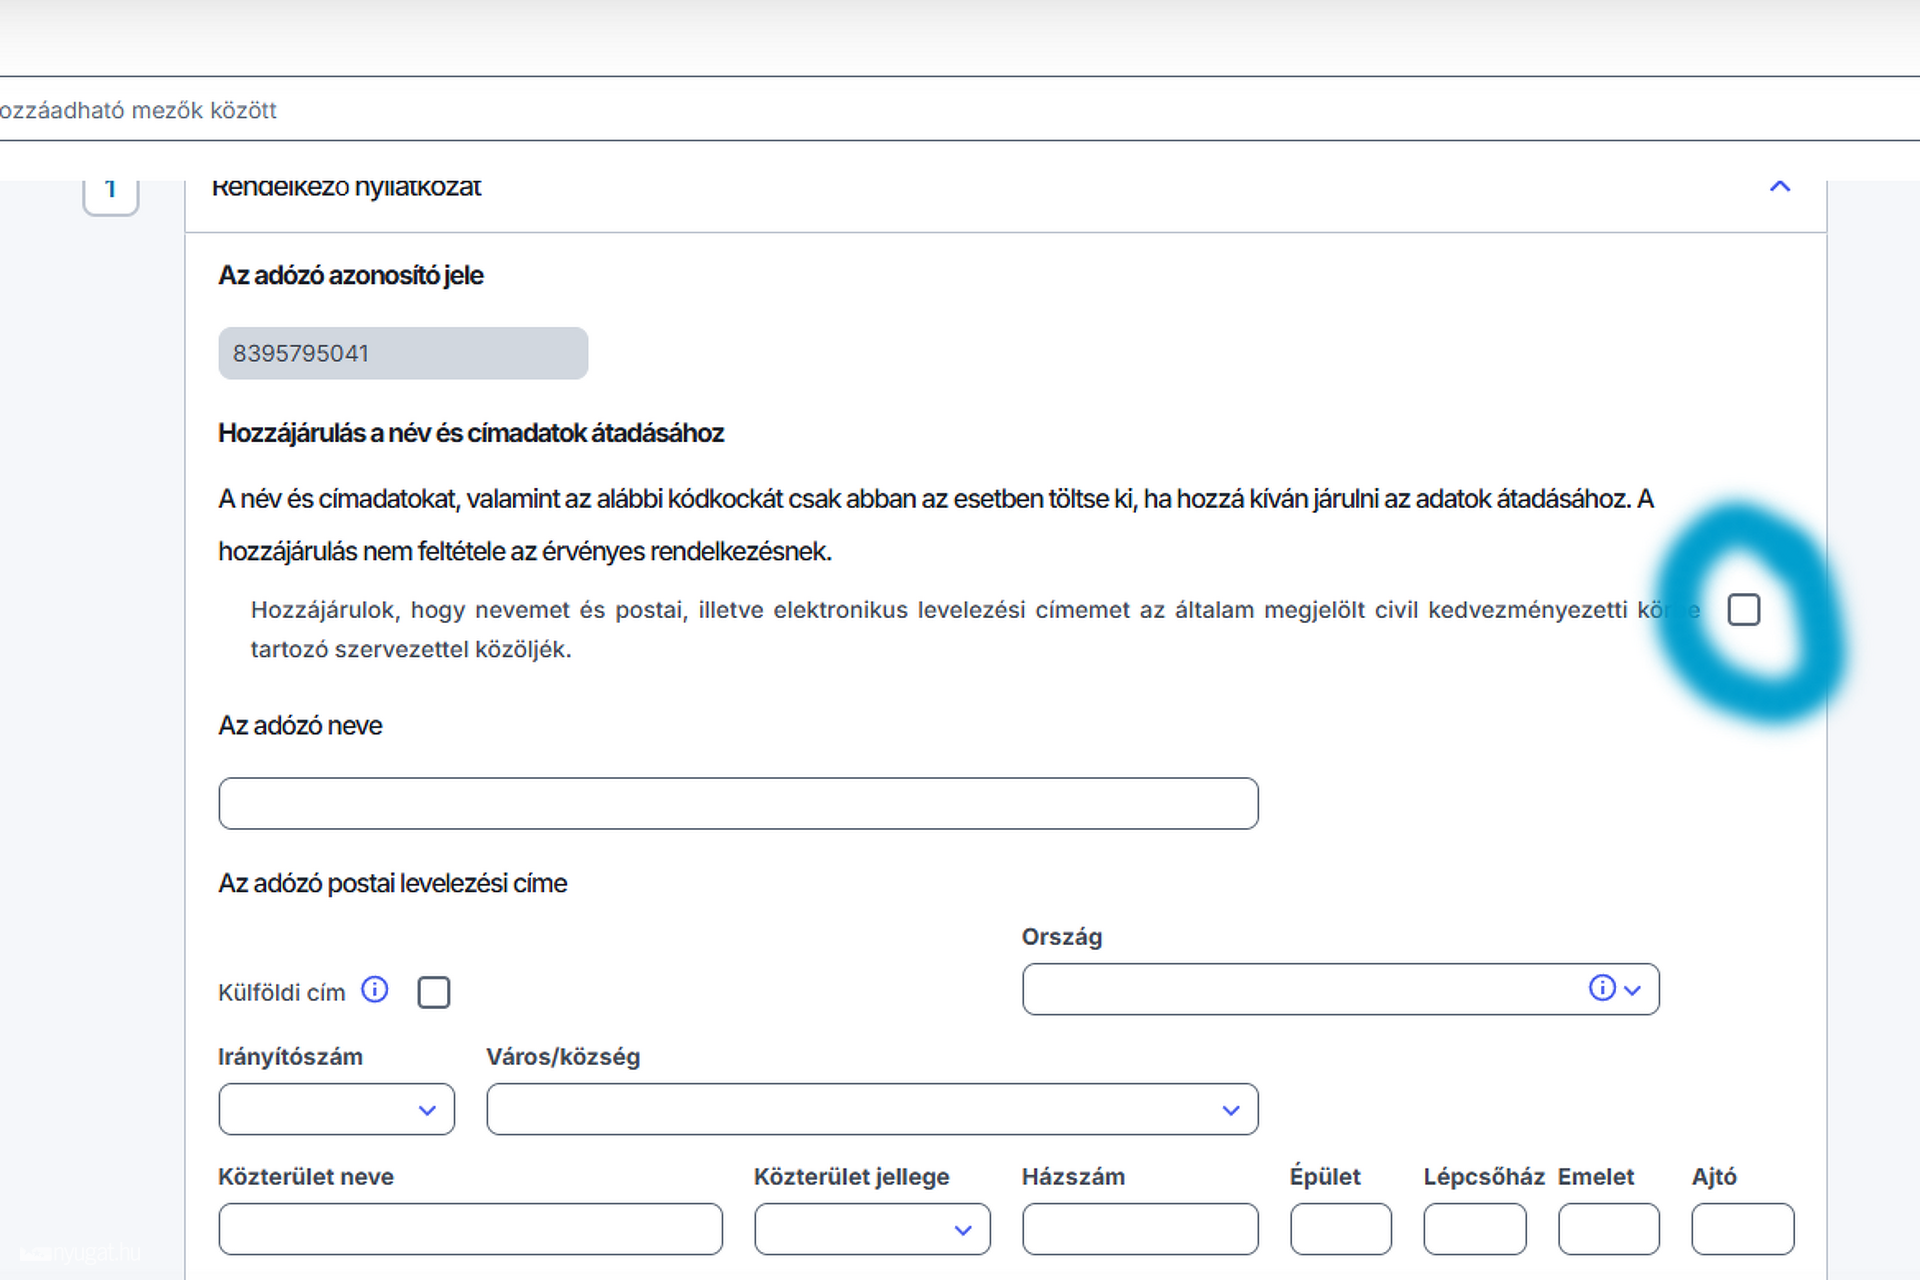
Task: Click the Ajtó input field
Action: tap(1743, 1229)
